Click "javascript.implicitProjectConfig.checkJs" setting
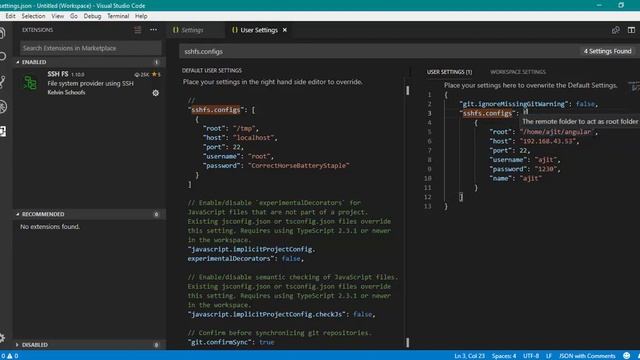Screen dimensions: 640x360 coord(268,314)
